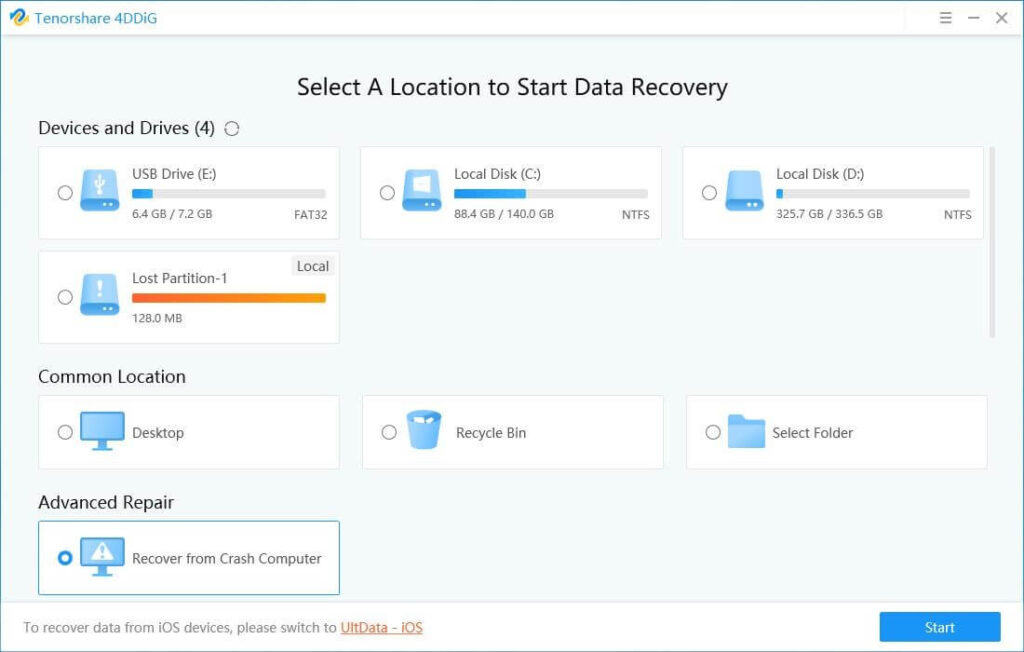Click the Local Disk (D:) drive icon
This screenshot has height=652, width=1024.
(744, 192)
